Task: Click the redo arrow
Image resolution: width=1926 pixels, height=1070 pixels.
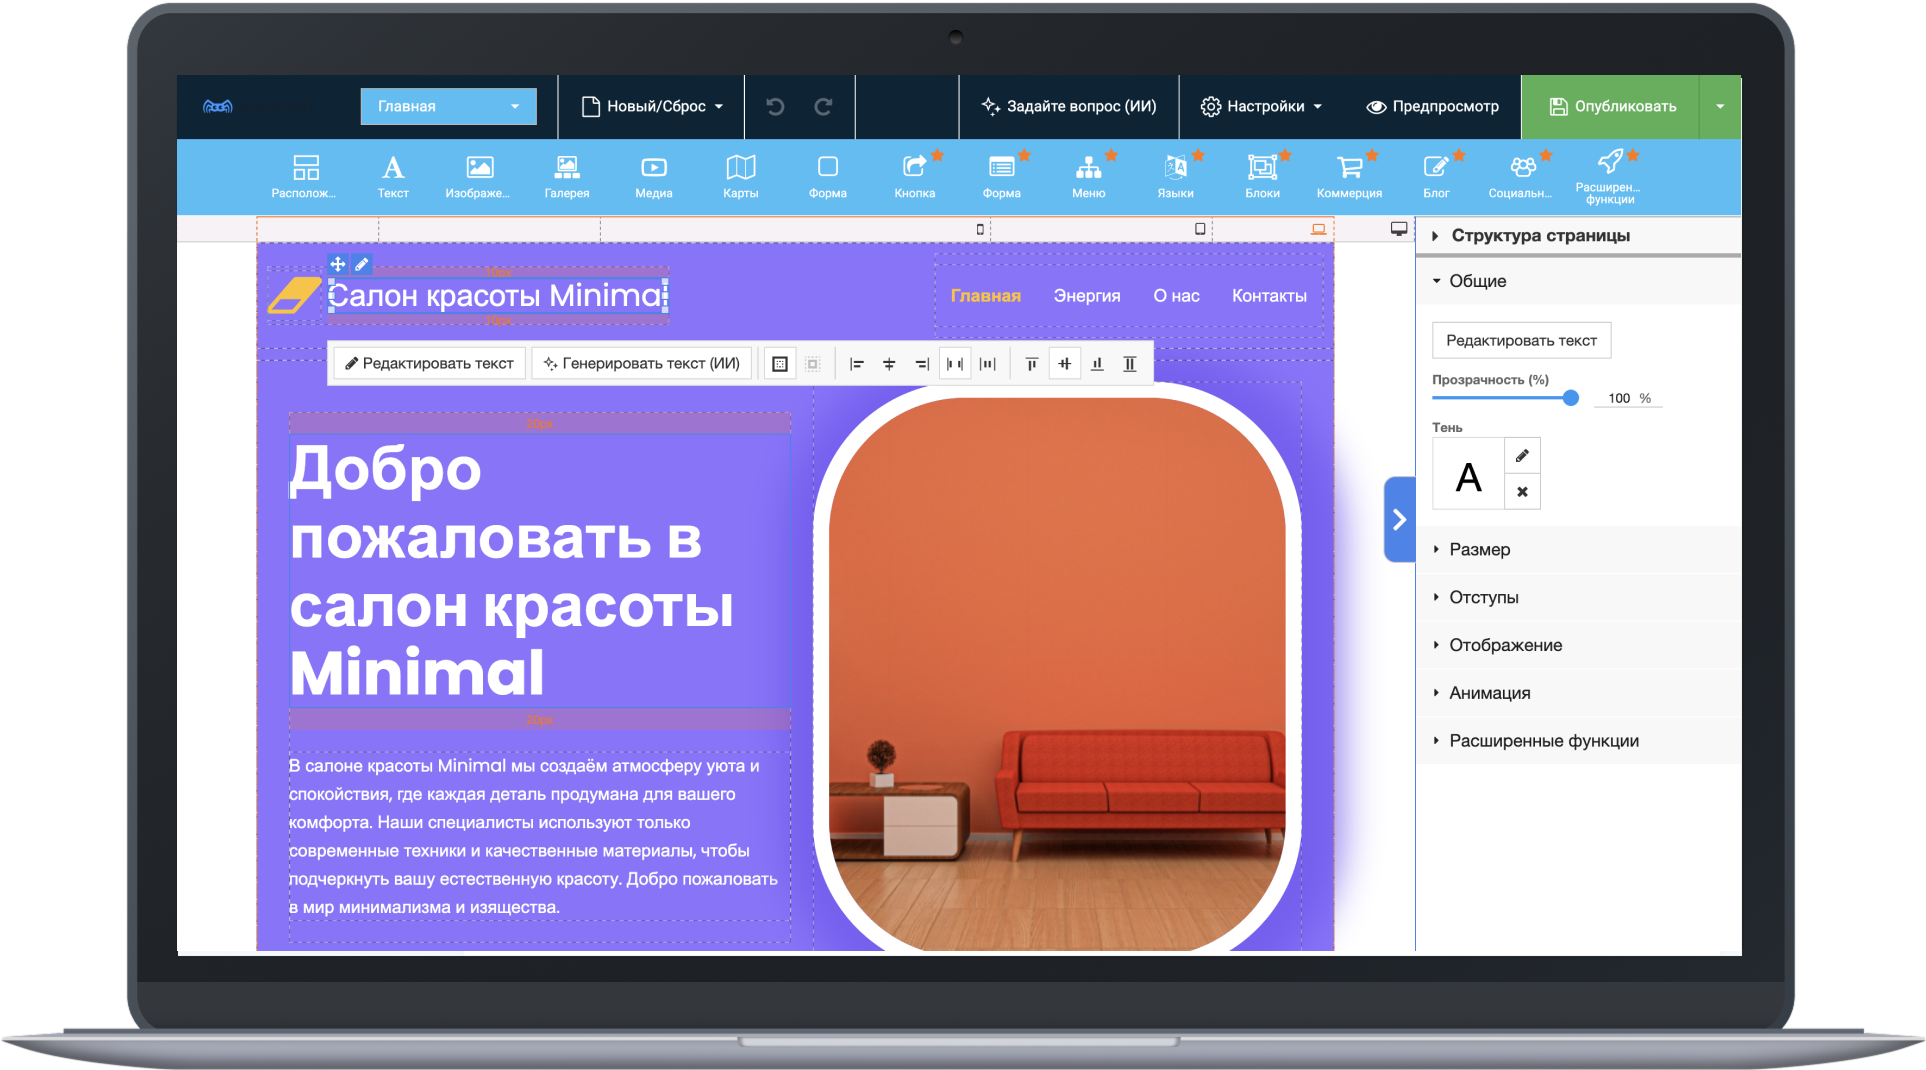Action: tap(823, 106)
